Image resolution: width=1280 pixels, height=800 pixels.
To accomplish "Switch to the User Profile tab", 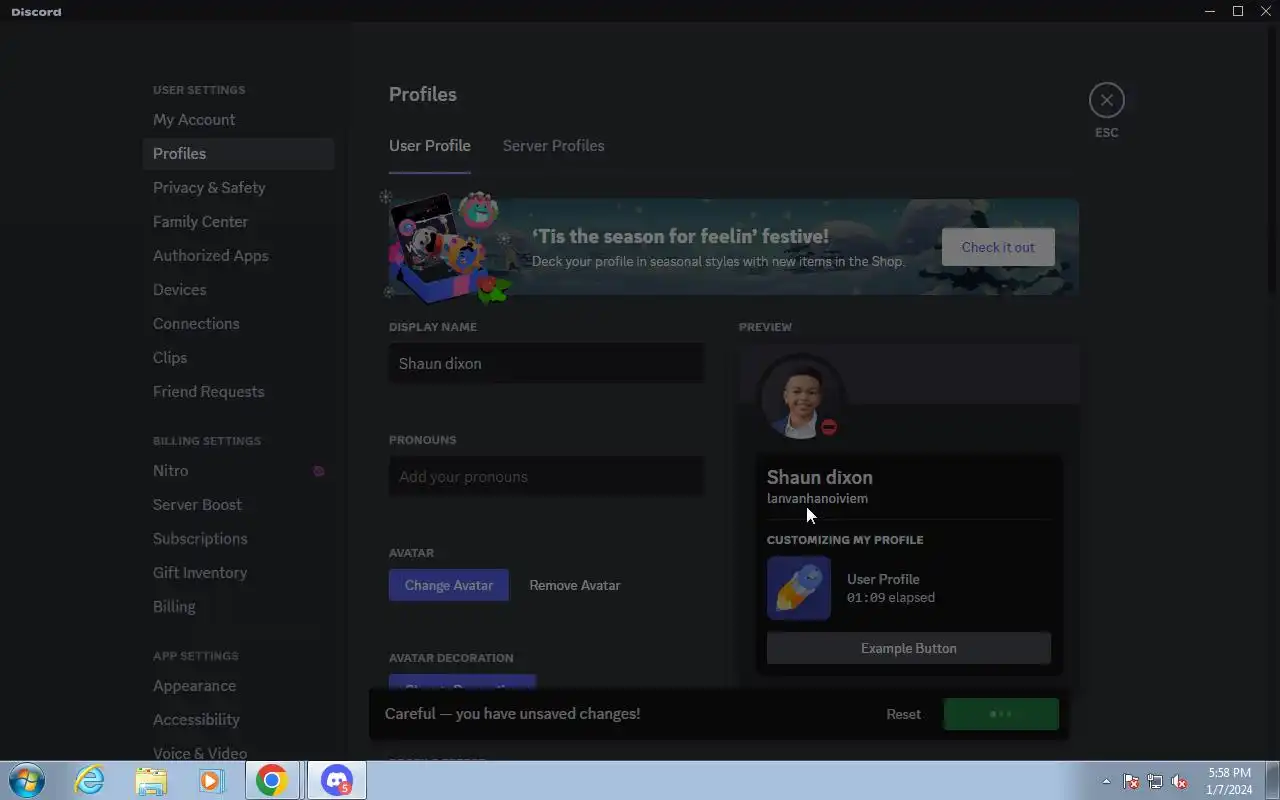I will click(x=429, y=146).
